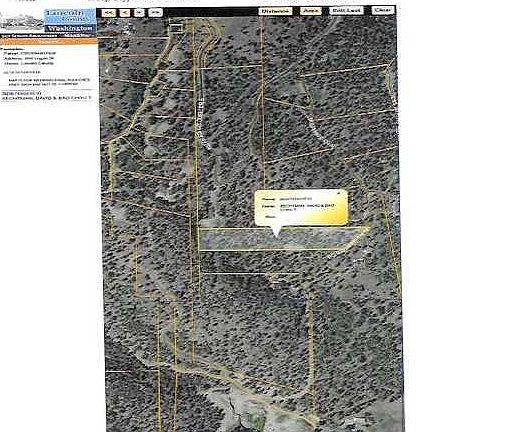521x432 pixels.
Task: Select the Address line in side panel
Action: point(29,58)
